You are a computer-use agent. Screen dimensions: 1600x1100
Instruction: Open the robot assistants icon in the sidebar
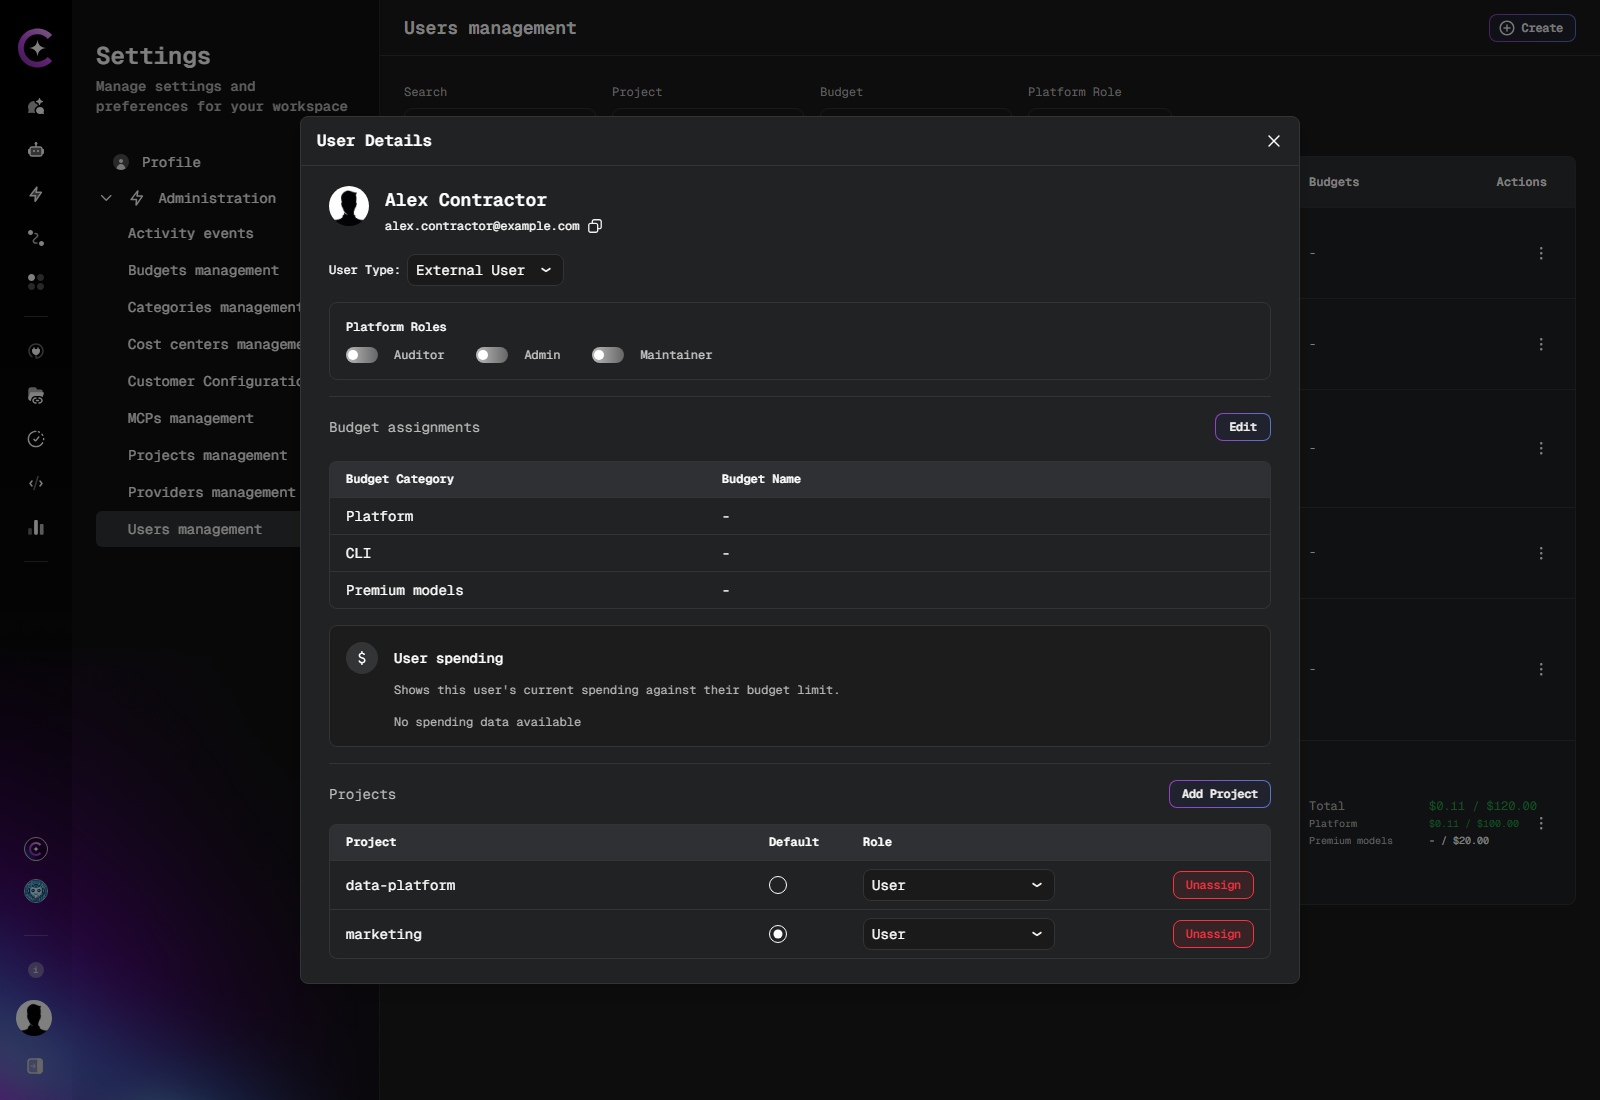(x=36, y=150)
